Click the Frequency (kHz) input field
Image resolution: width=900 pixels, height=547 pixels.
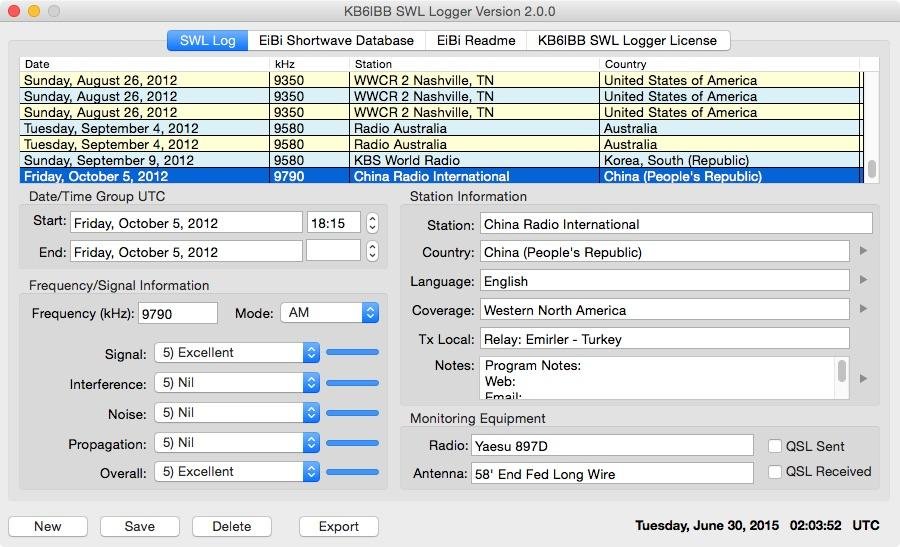pos(178,313)
